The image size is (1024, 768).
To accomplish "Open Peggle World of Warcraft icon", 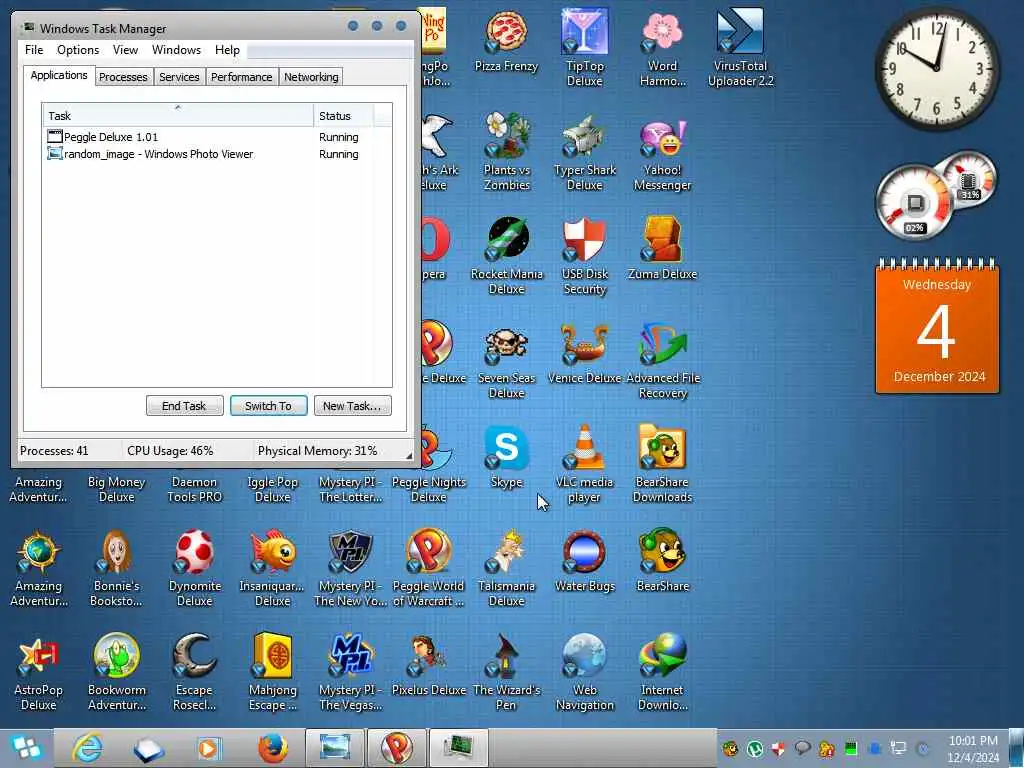I will 428,567.
